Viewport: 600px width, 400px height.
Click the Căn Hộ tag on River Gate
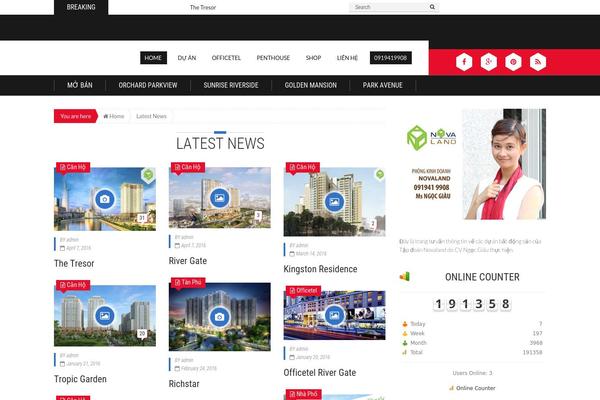pos(188,167)
